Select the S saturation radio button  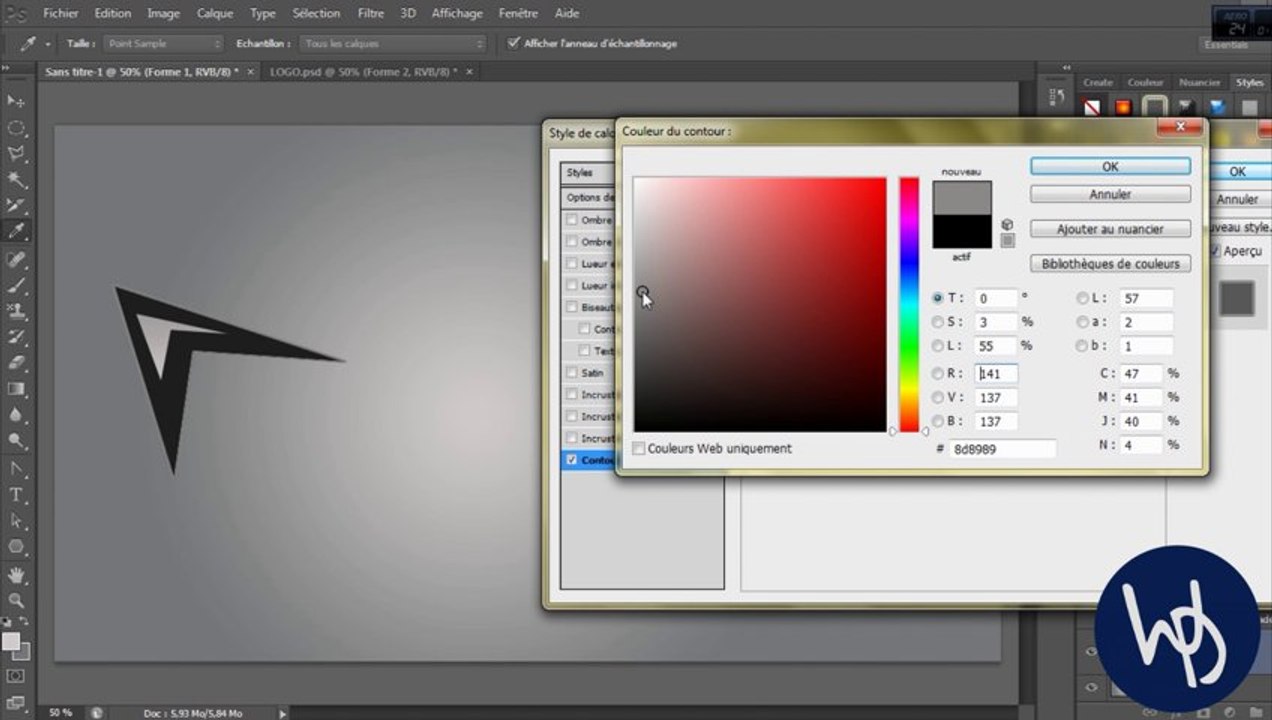coord(937,322)
